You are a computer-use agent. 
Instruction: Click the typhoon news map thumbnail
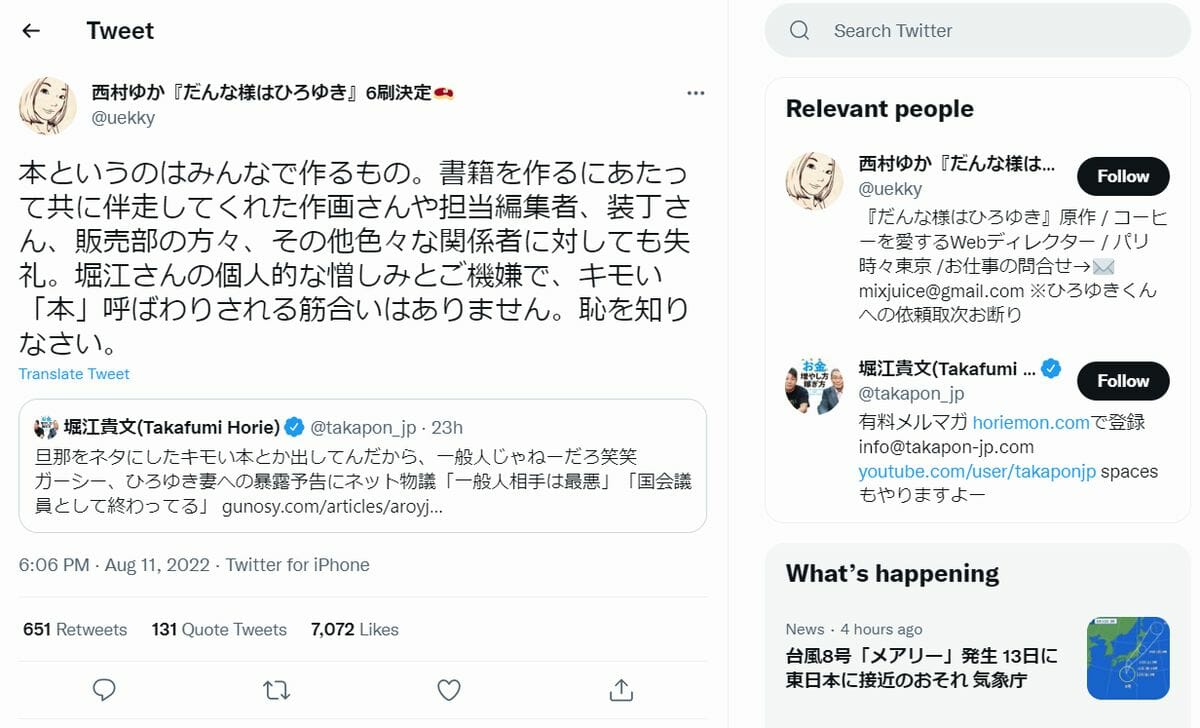pyautogui.click(x=1127, y=657)
